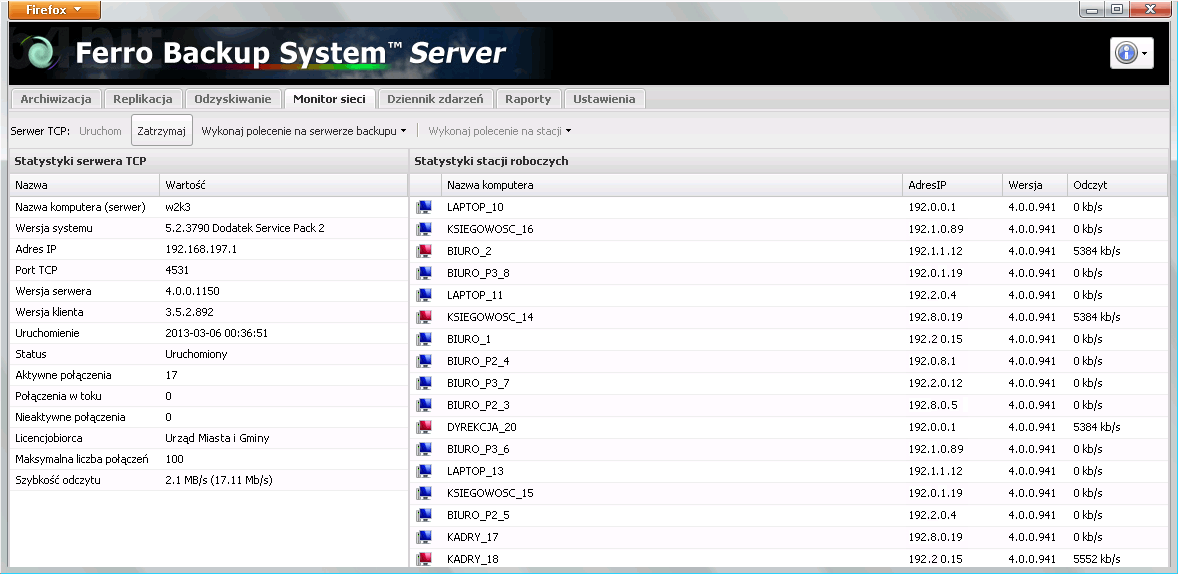Click the workstation icon for BIURO_P3_6
1178x574 pixels.
point(424,449)
